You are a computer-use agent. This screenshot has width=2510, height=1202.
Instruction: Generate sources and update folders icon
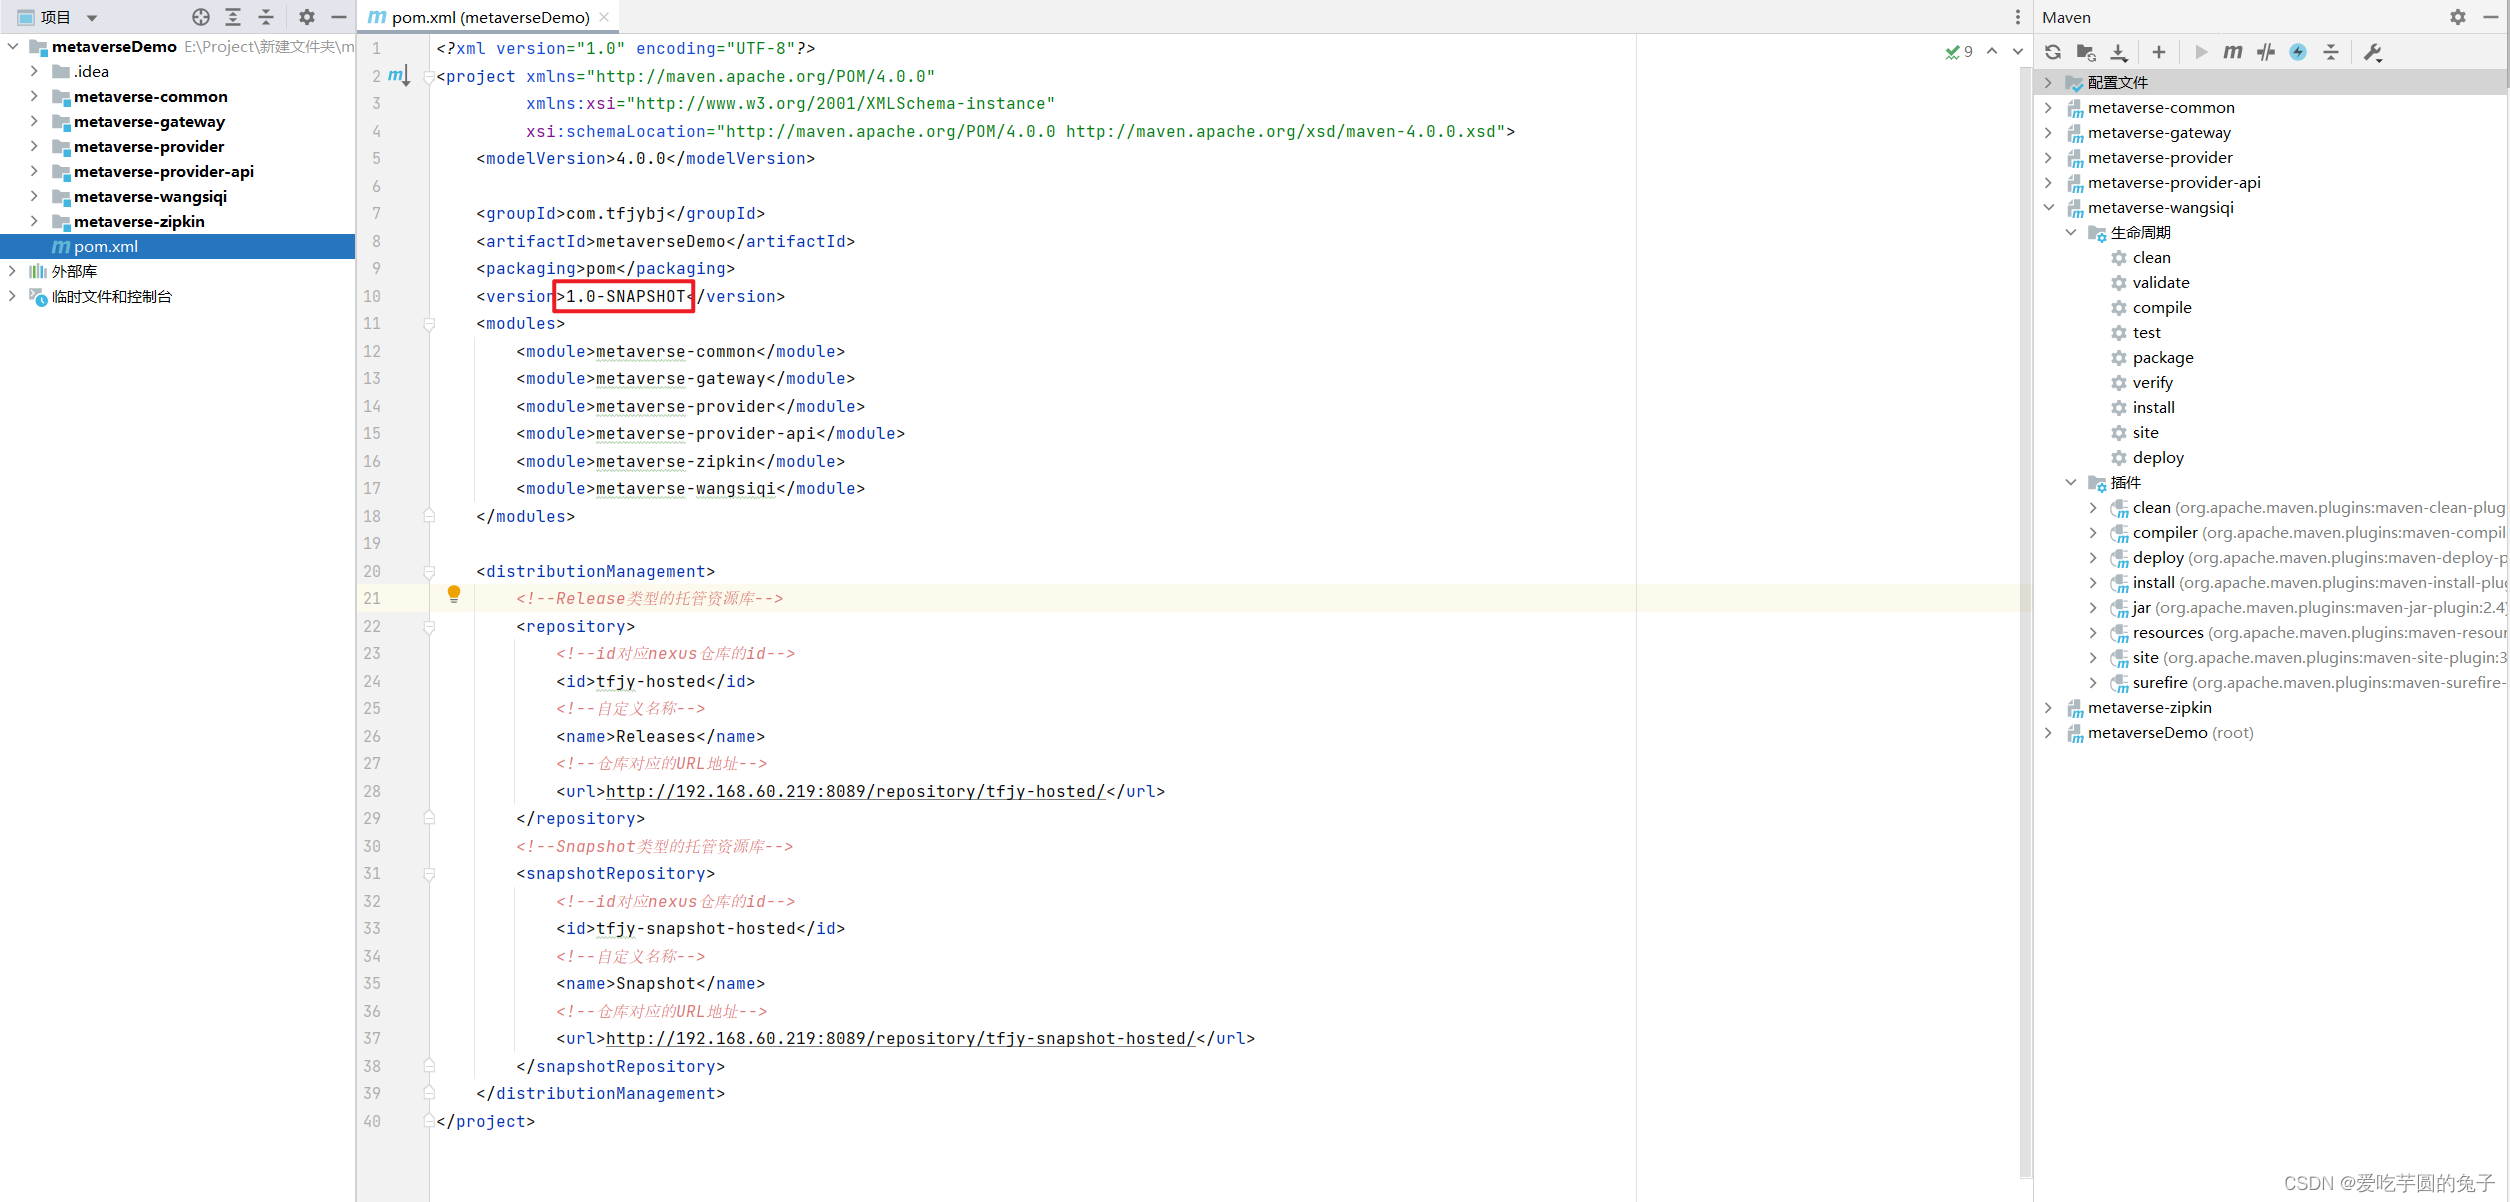(x=2086, y=52)
